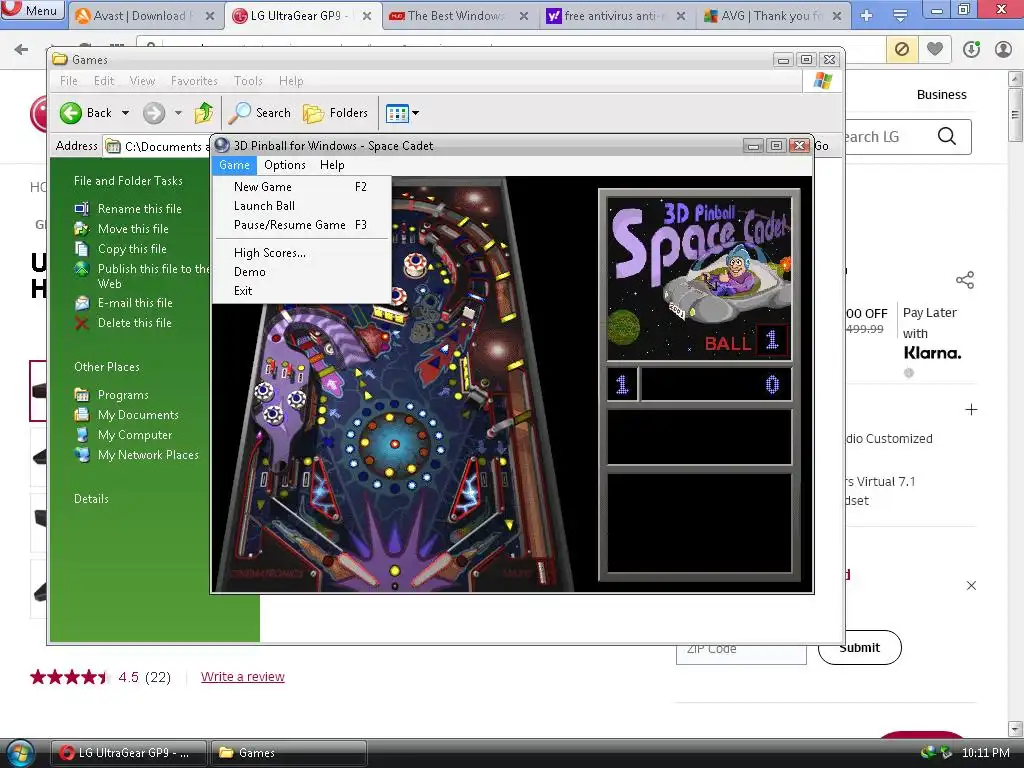Open the Back button history dropdown arrow
Screen dimensions: 1024x768
click(125, 113)
